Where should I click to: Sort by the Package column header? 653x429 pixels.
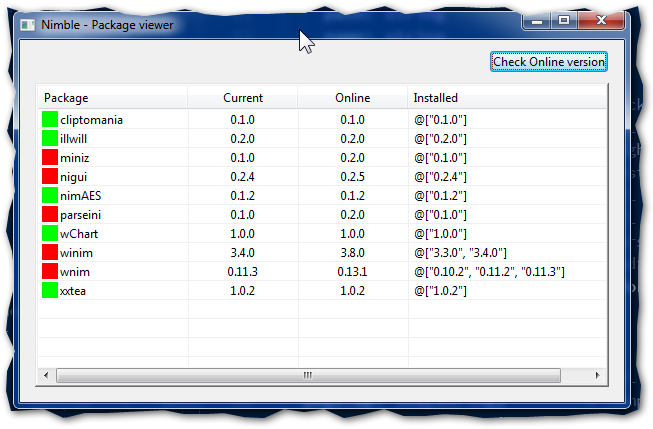[112, 98]
